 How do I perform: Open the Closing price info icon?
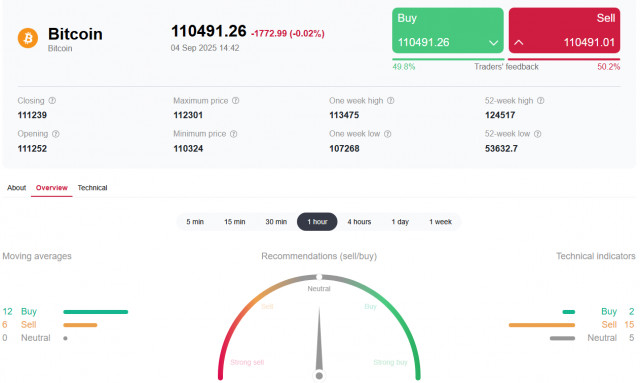52,100
